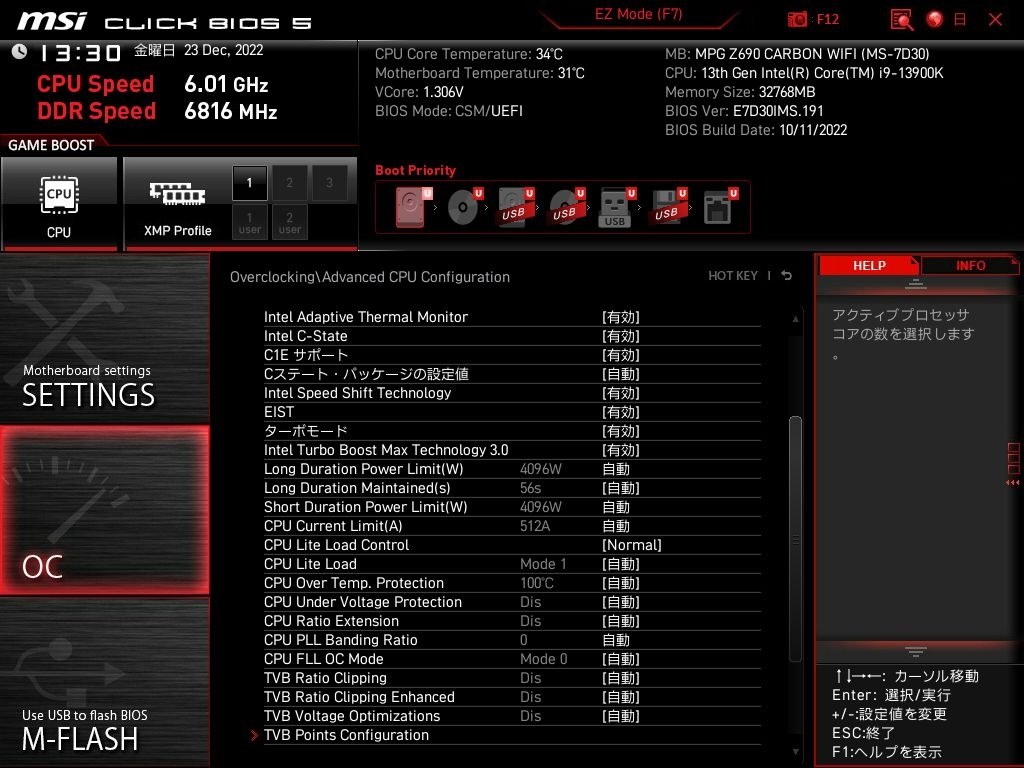Open the GAME BOOST tab label

(51, 146)
